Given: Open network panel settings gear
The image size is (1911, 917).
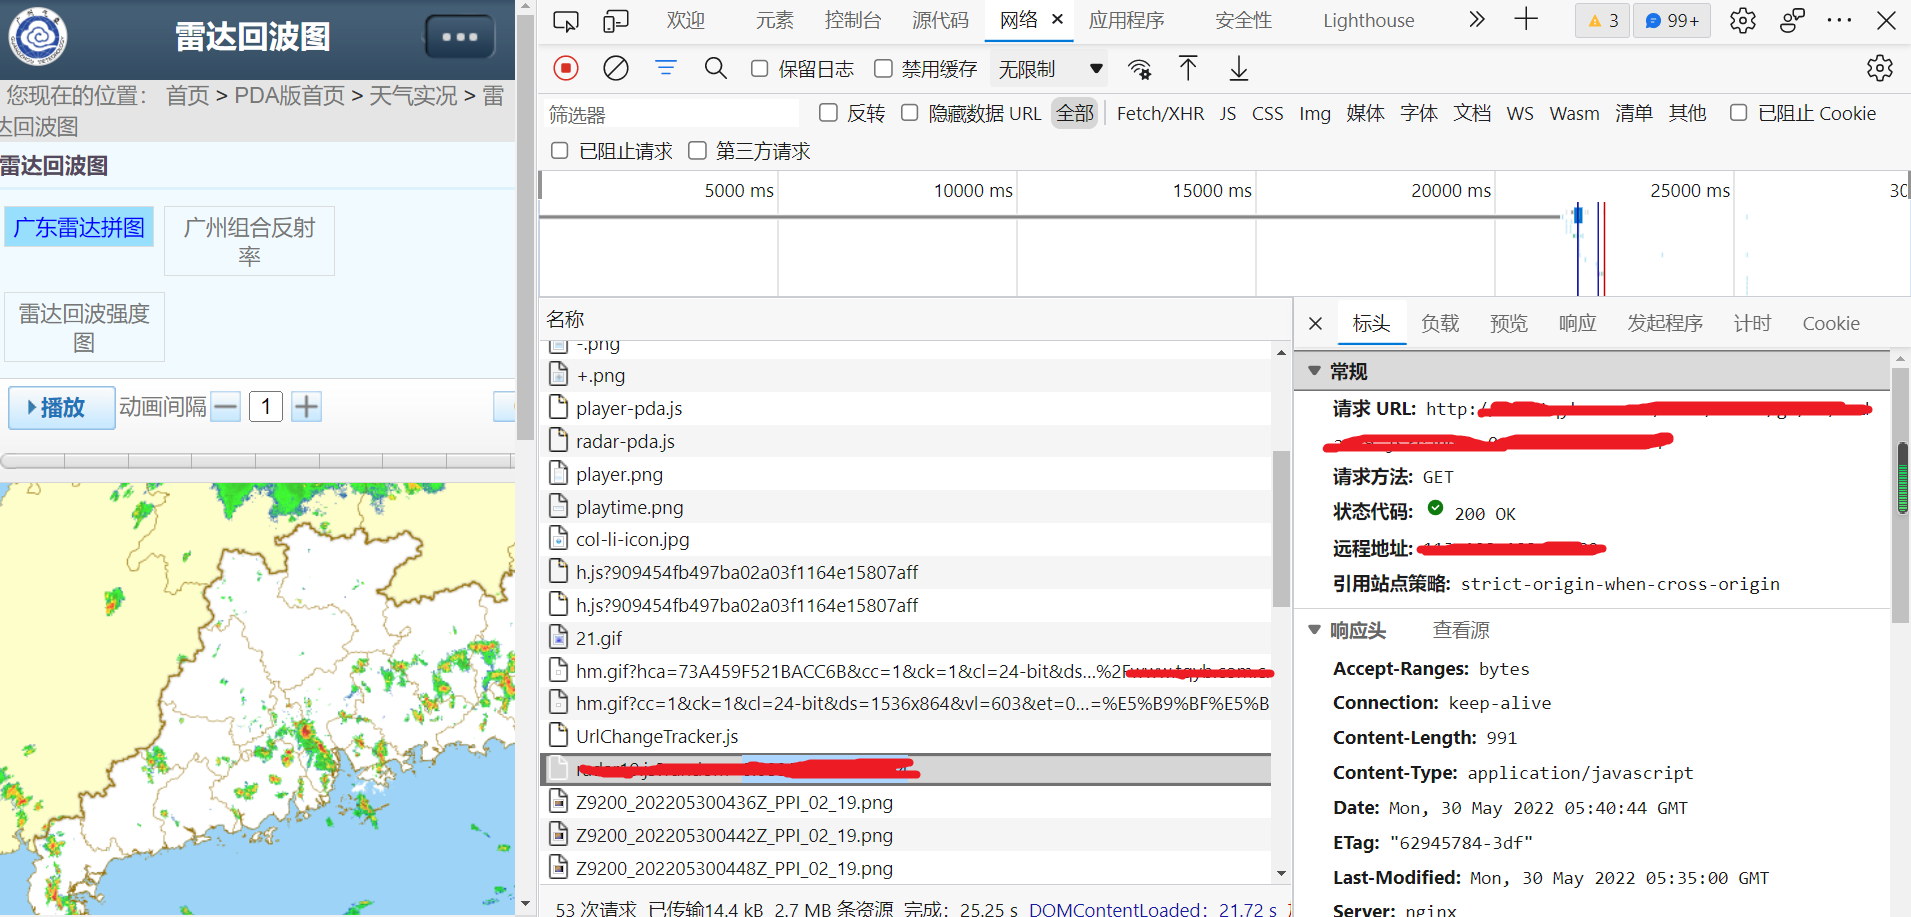Looking at the screenshot, I should [x=1880, y=68].
